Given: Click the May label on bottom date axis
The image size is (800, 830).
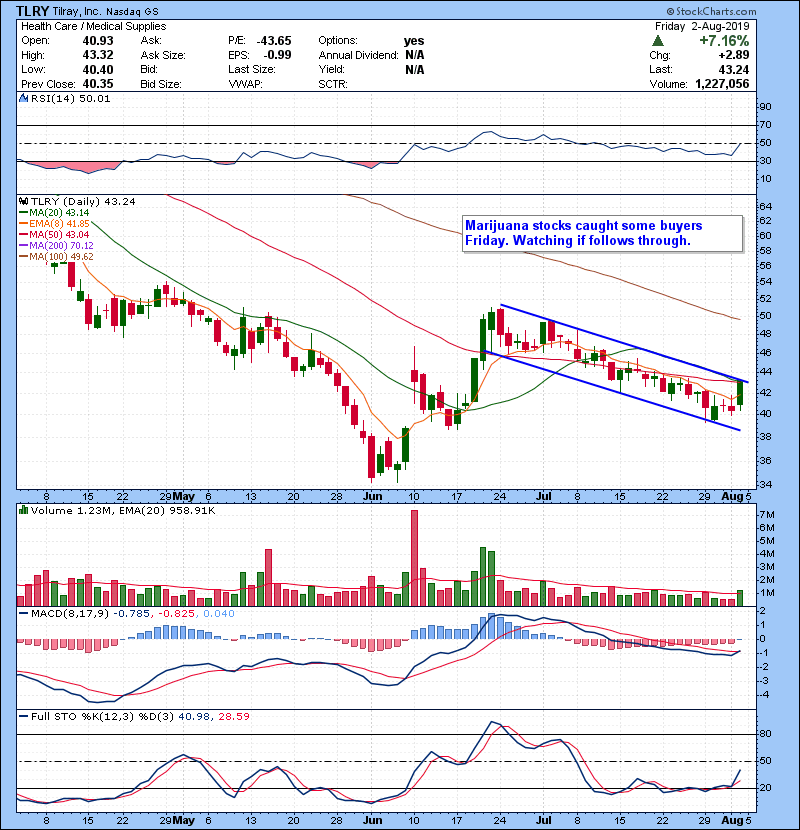Looking at the screenshot, I should 184,820.
